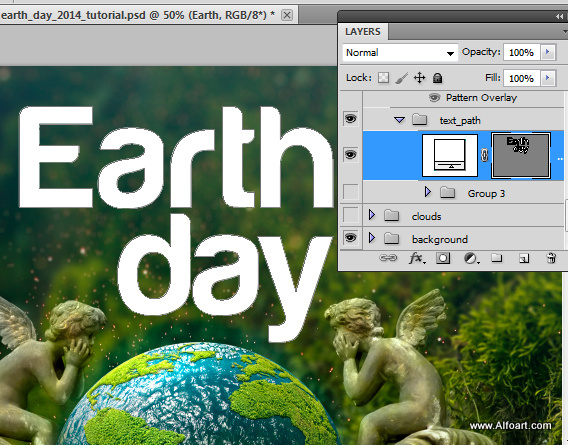Expand the Group 3 folder
Image resolution: width=568 pixels, height=445 pixels.
(428, 192)
